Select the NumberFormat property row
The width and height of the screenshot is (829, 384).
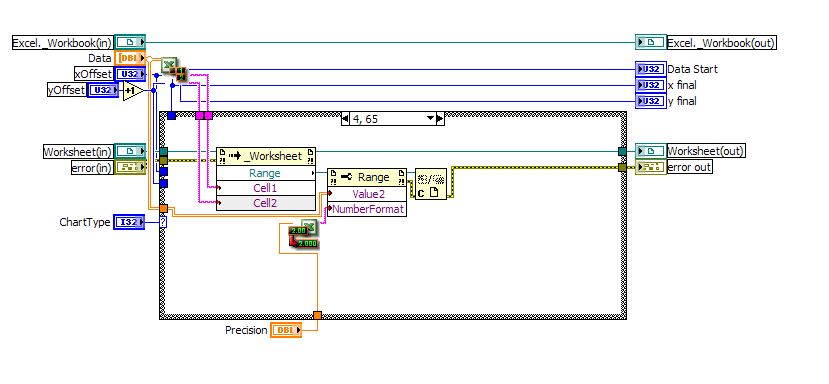click(x=367, y=209)
